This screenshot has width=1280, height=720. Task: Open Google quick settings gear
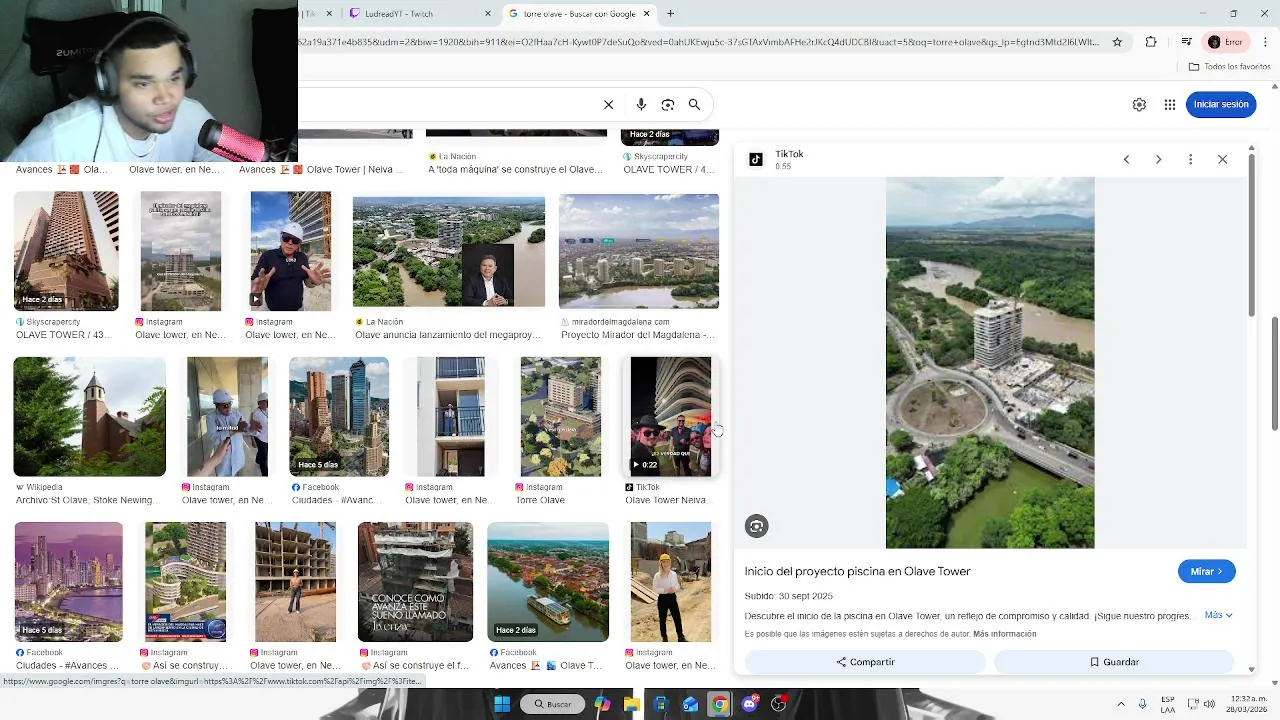click(x=1139, y=104)
